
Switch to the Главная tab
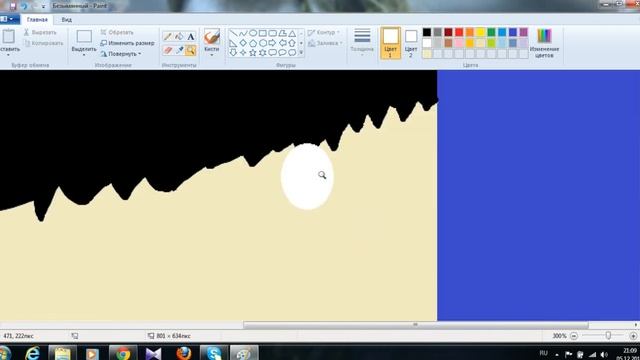(x=37, y=20)
